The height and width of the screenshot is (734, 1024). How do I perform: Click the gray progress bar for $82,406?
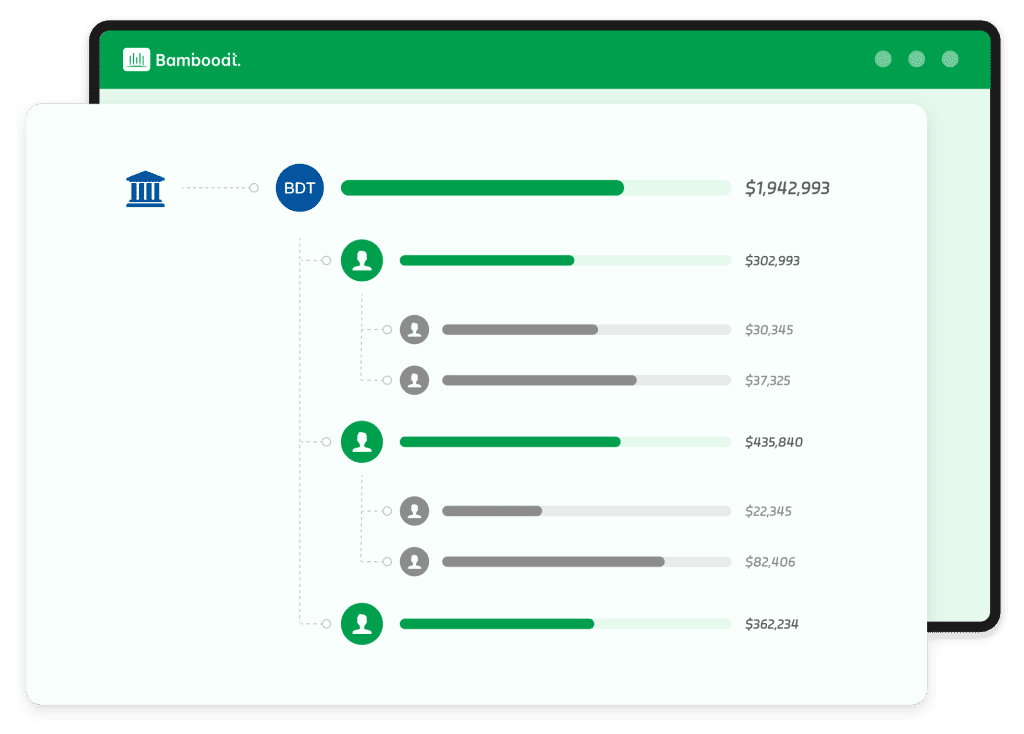[553, 562]
